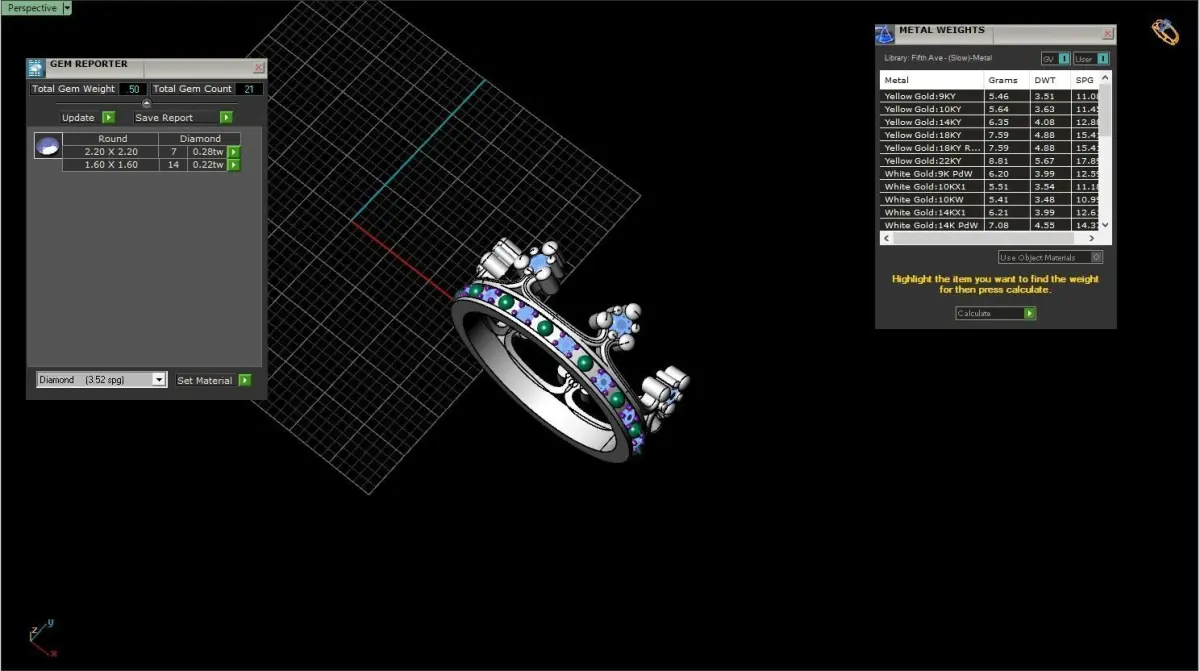Click the 1.60 X 1.60 gem size cell
1200x671 pixels.
pos(111,165)
